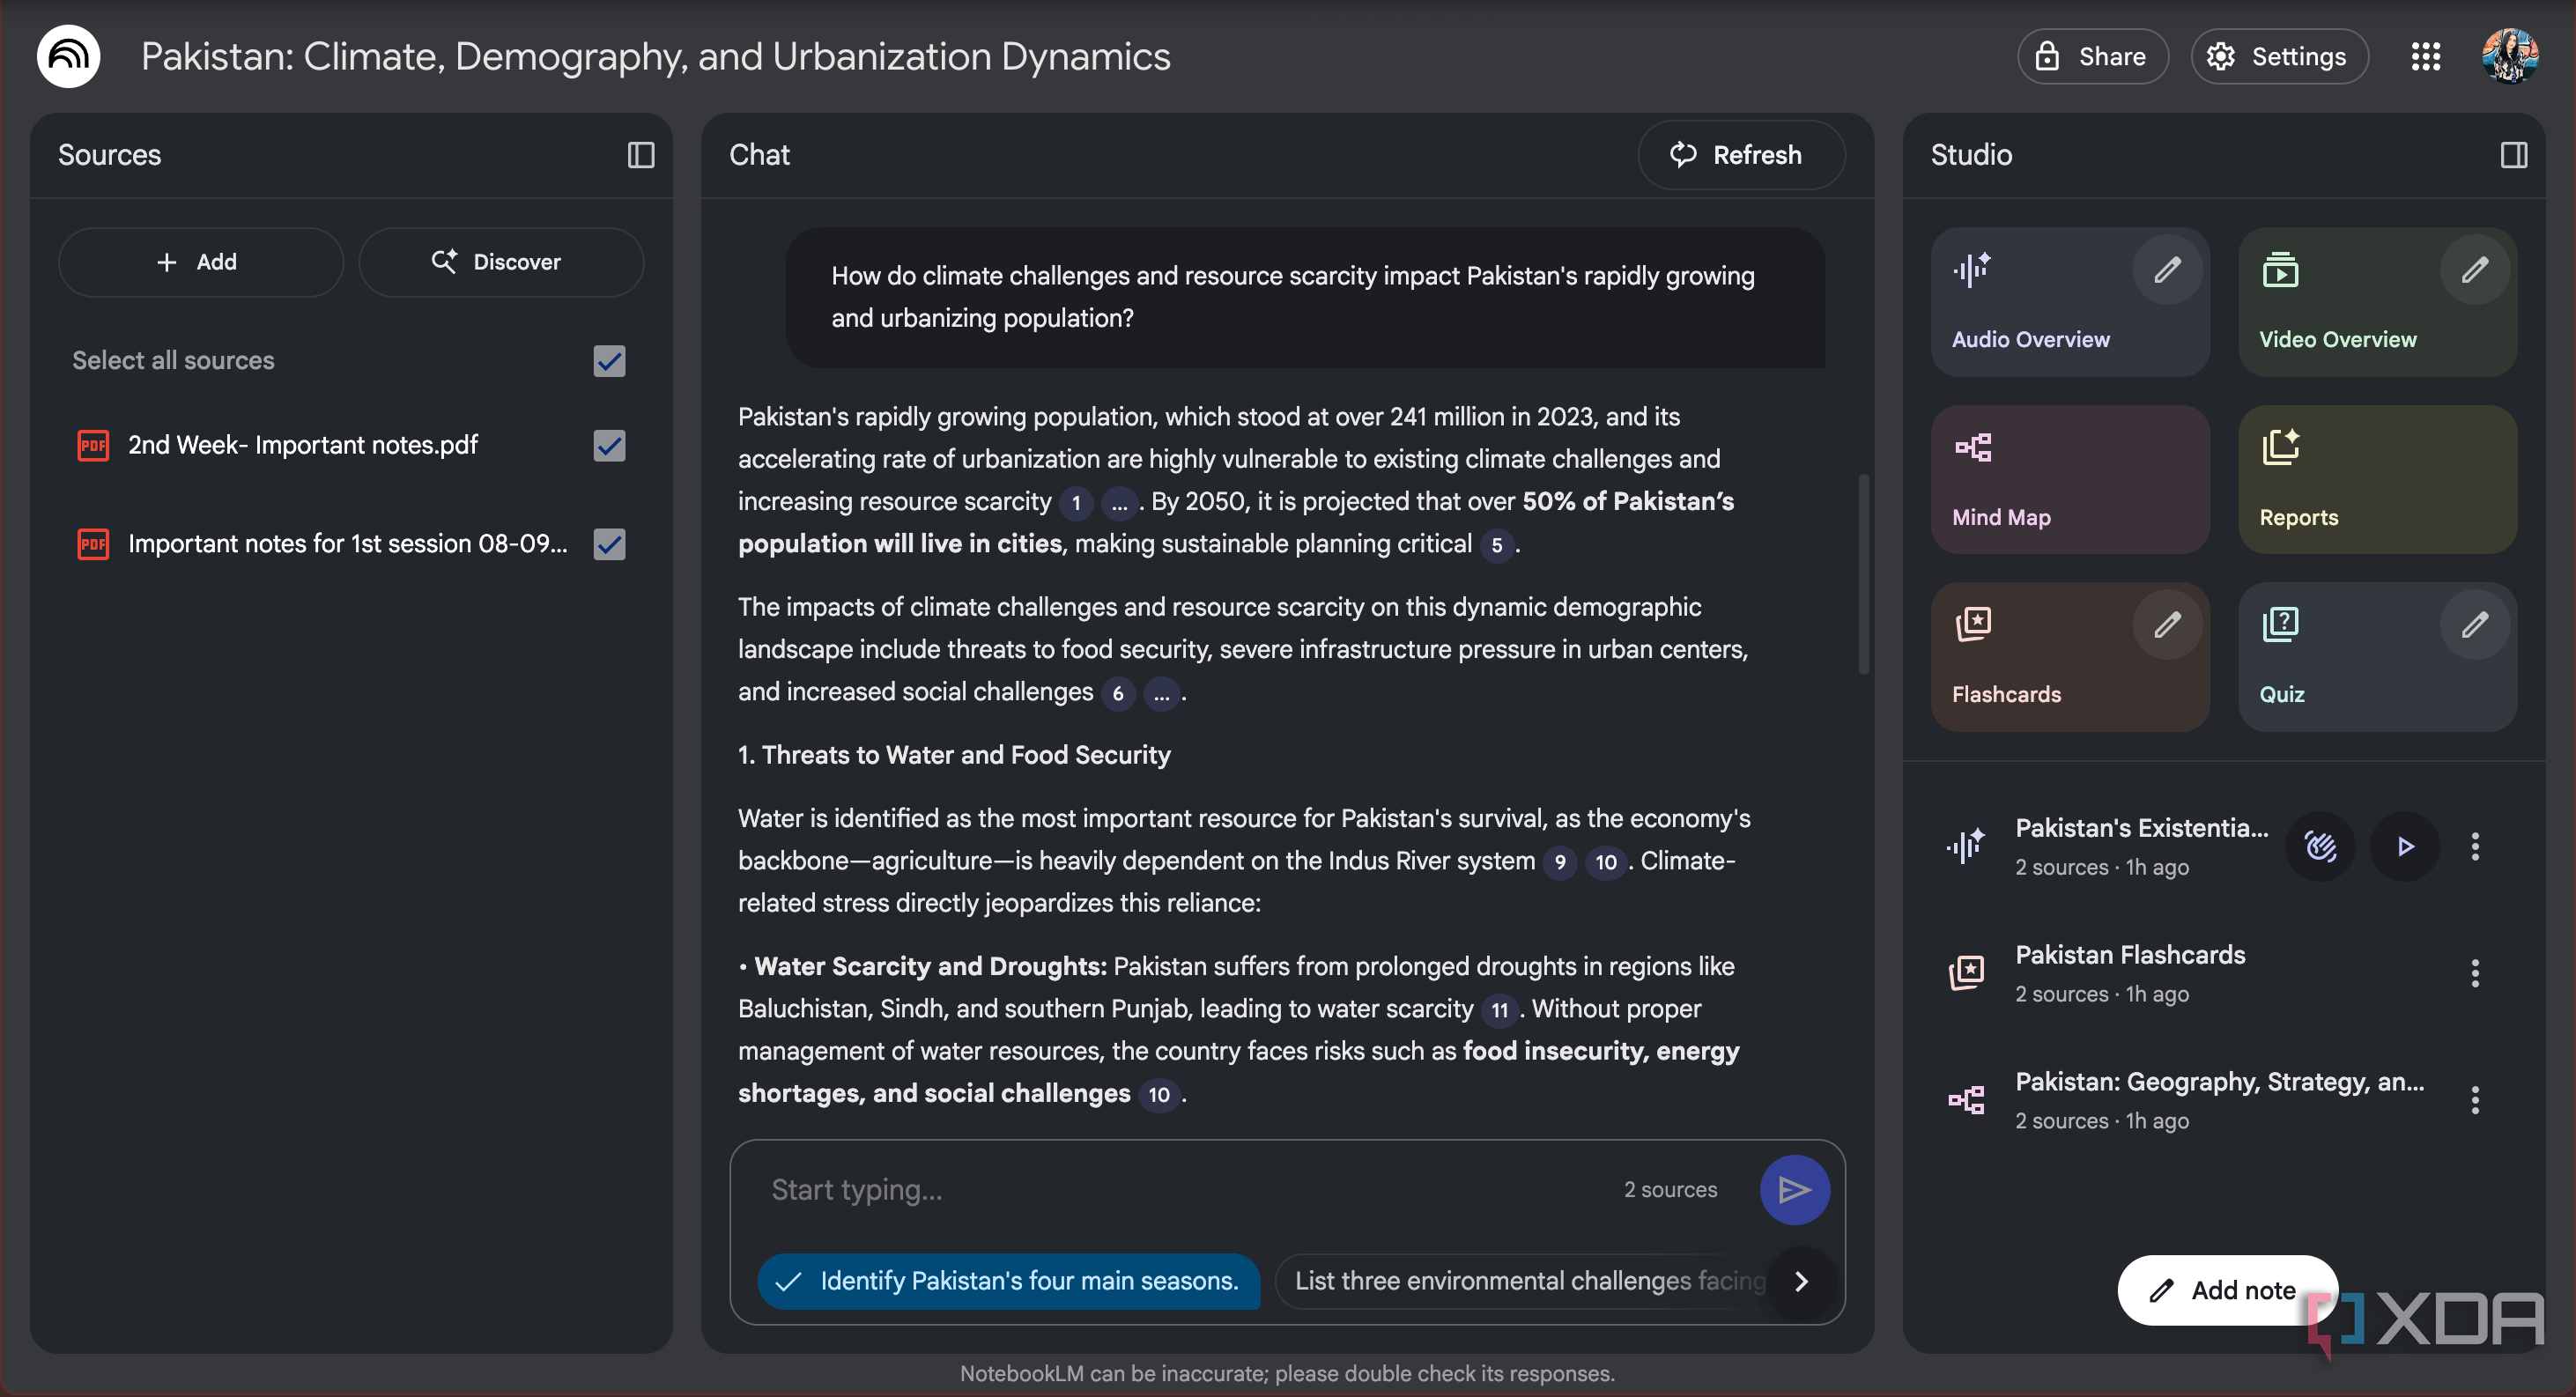Join interactive mode for Pakistan's Existential audio
This screenshot has height=1397, width=2576.
(2320, 847)
